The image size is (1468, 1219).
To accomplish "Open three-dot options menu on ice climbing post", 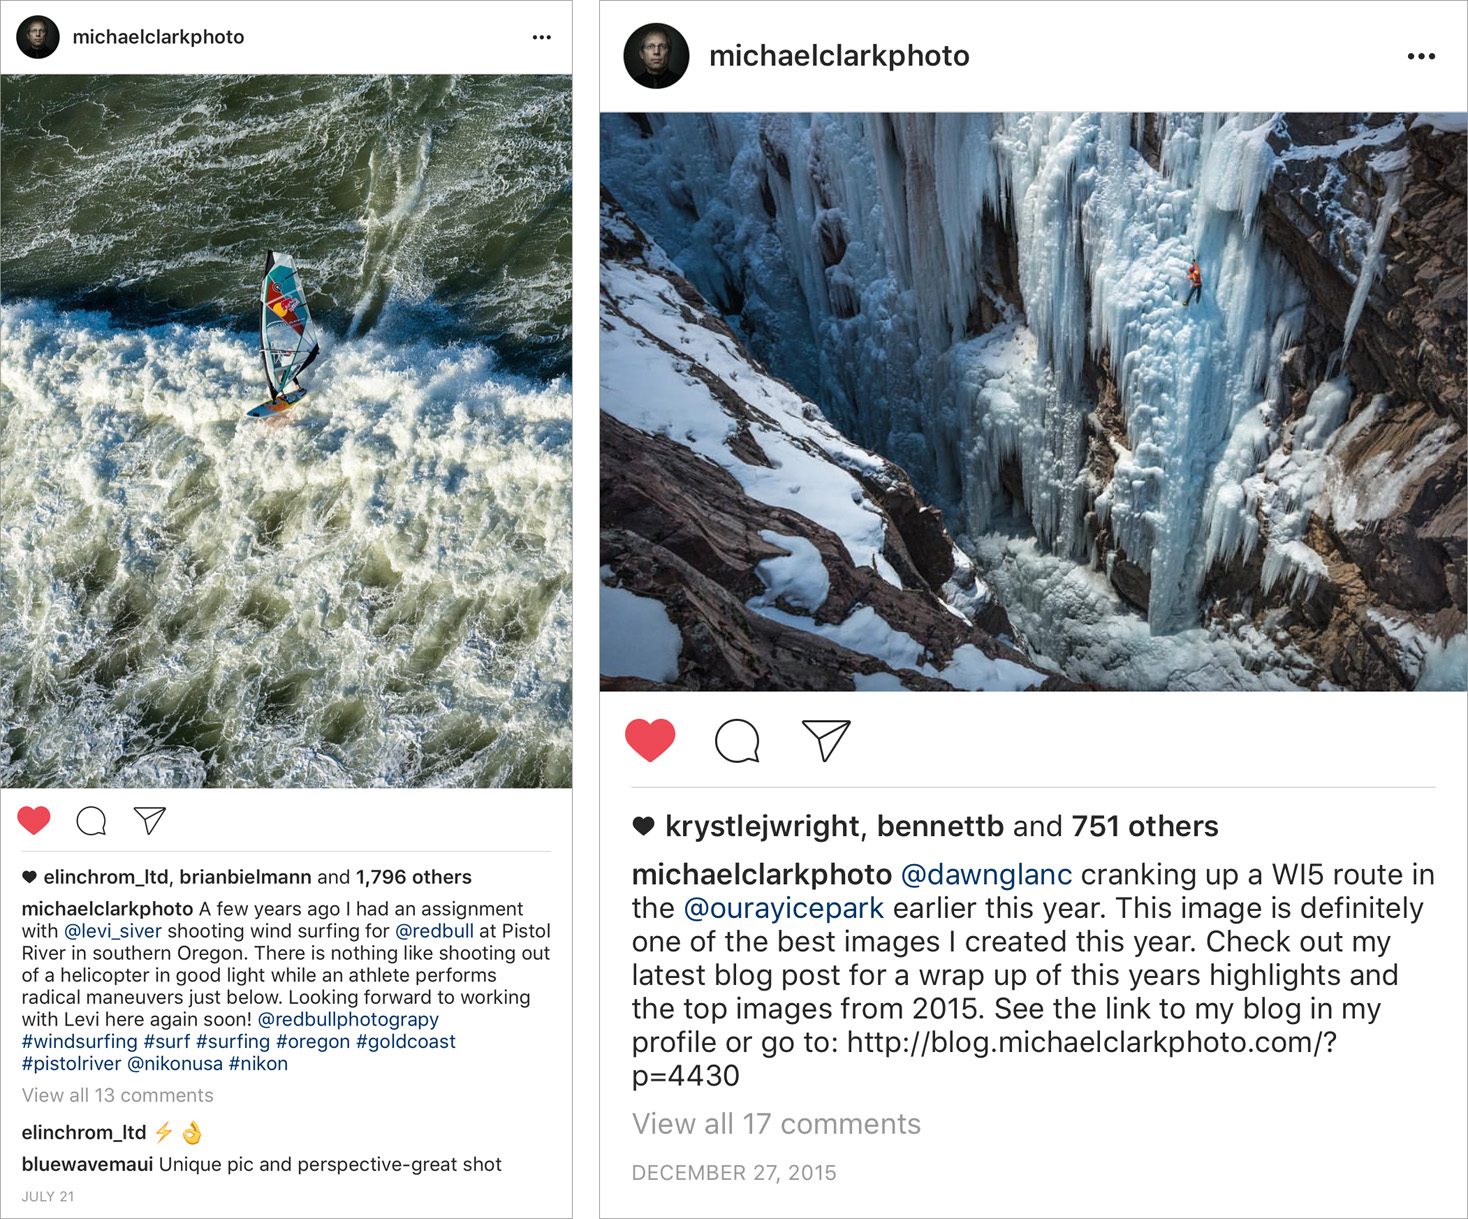I will click(1421, 56).
